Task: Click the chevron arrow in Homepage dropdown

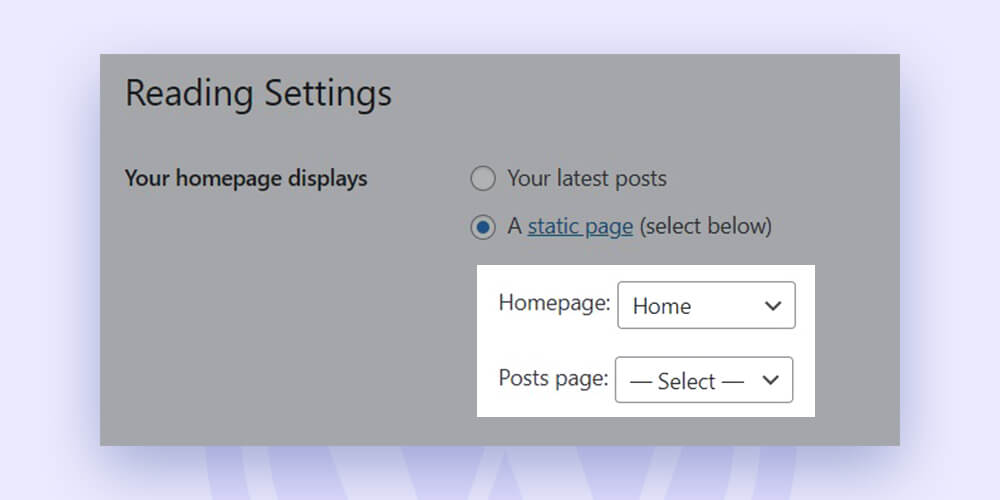Action: point(773,306)
